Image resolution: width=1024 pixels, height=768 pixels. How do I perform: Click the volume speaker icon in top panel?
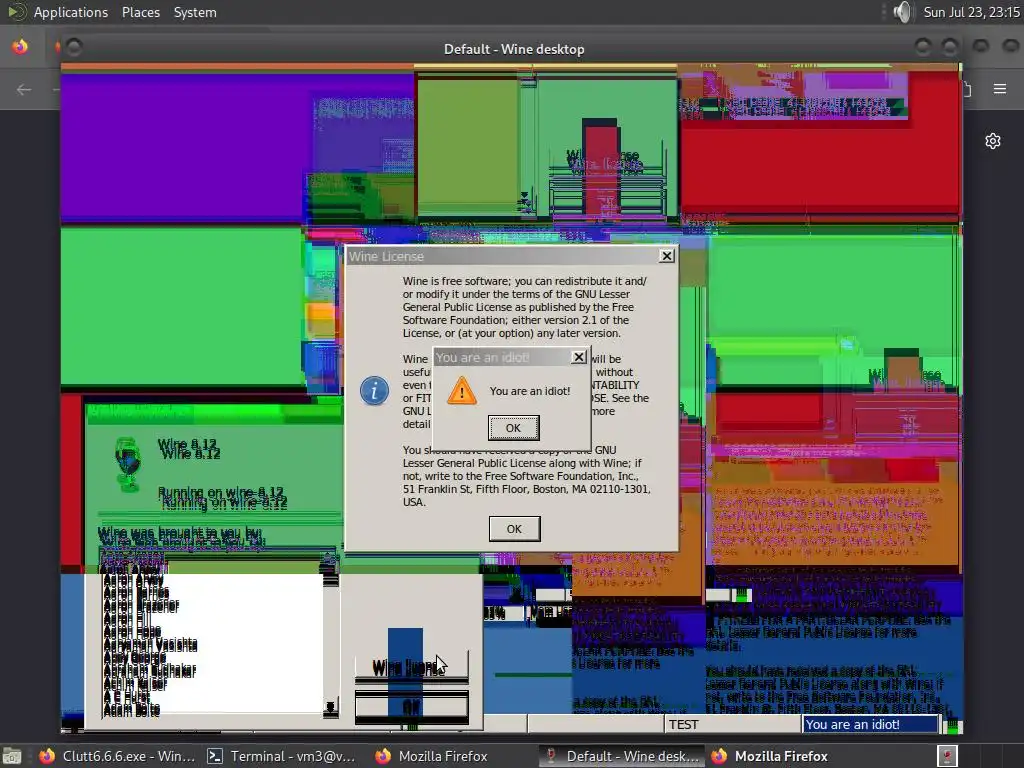click(x=903, y=12)
